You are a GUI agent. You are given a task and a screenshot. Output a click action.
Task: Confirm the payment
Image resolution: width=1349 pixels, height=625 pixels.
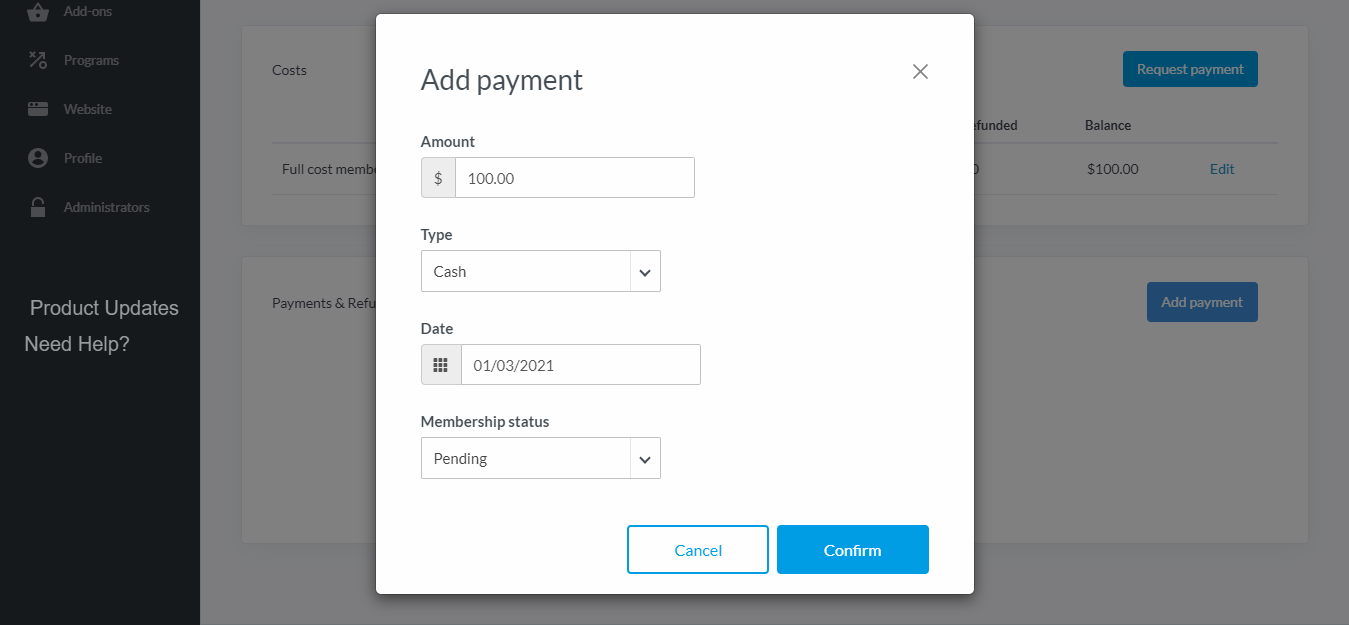(x=853, y=550)
